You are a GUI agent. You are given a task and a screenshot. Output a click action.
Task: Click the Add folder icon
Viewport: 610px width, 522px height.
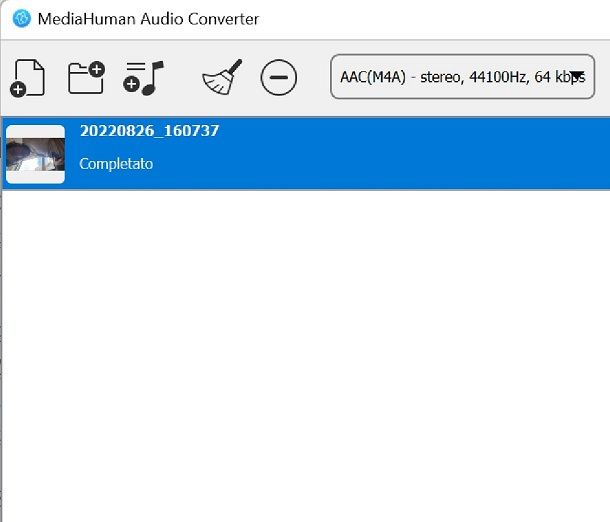(86, 77)
